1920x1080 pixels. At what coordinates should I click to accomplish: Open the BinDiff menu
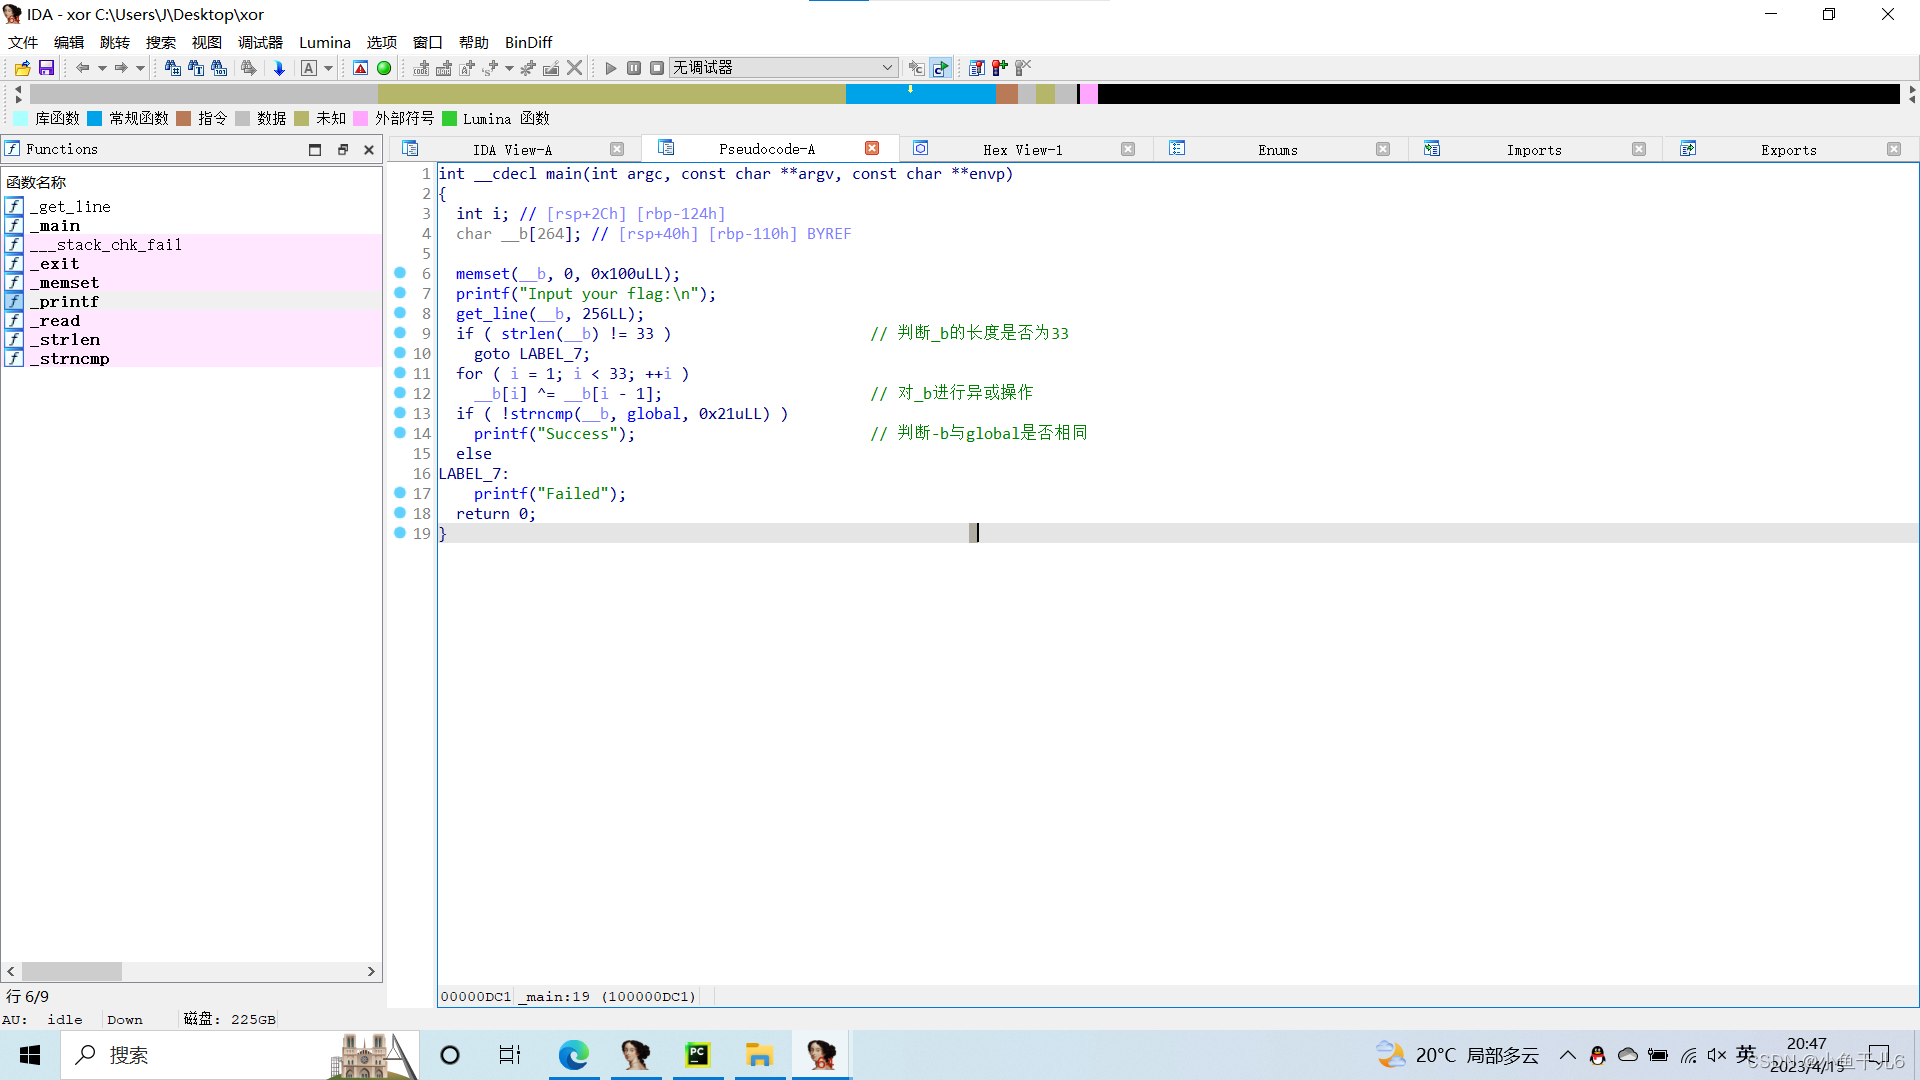click(x=528, y=42)
